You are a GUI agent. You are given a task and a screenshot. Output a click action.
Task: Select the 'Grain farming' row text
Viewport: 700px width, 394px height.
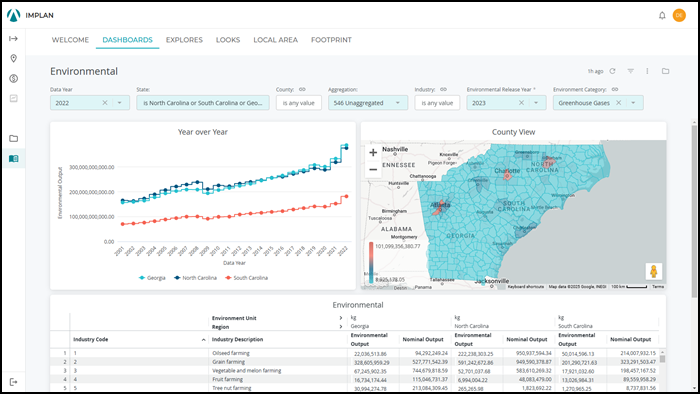click(x=229, y=361)
